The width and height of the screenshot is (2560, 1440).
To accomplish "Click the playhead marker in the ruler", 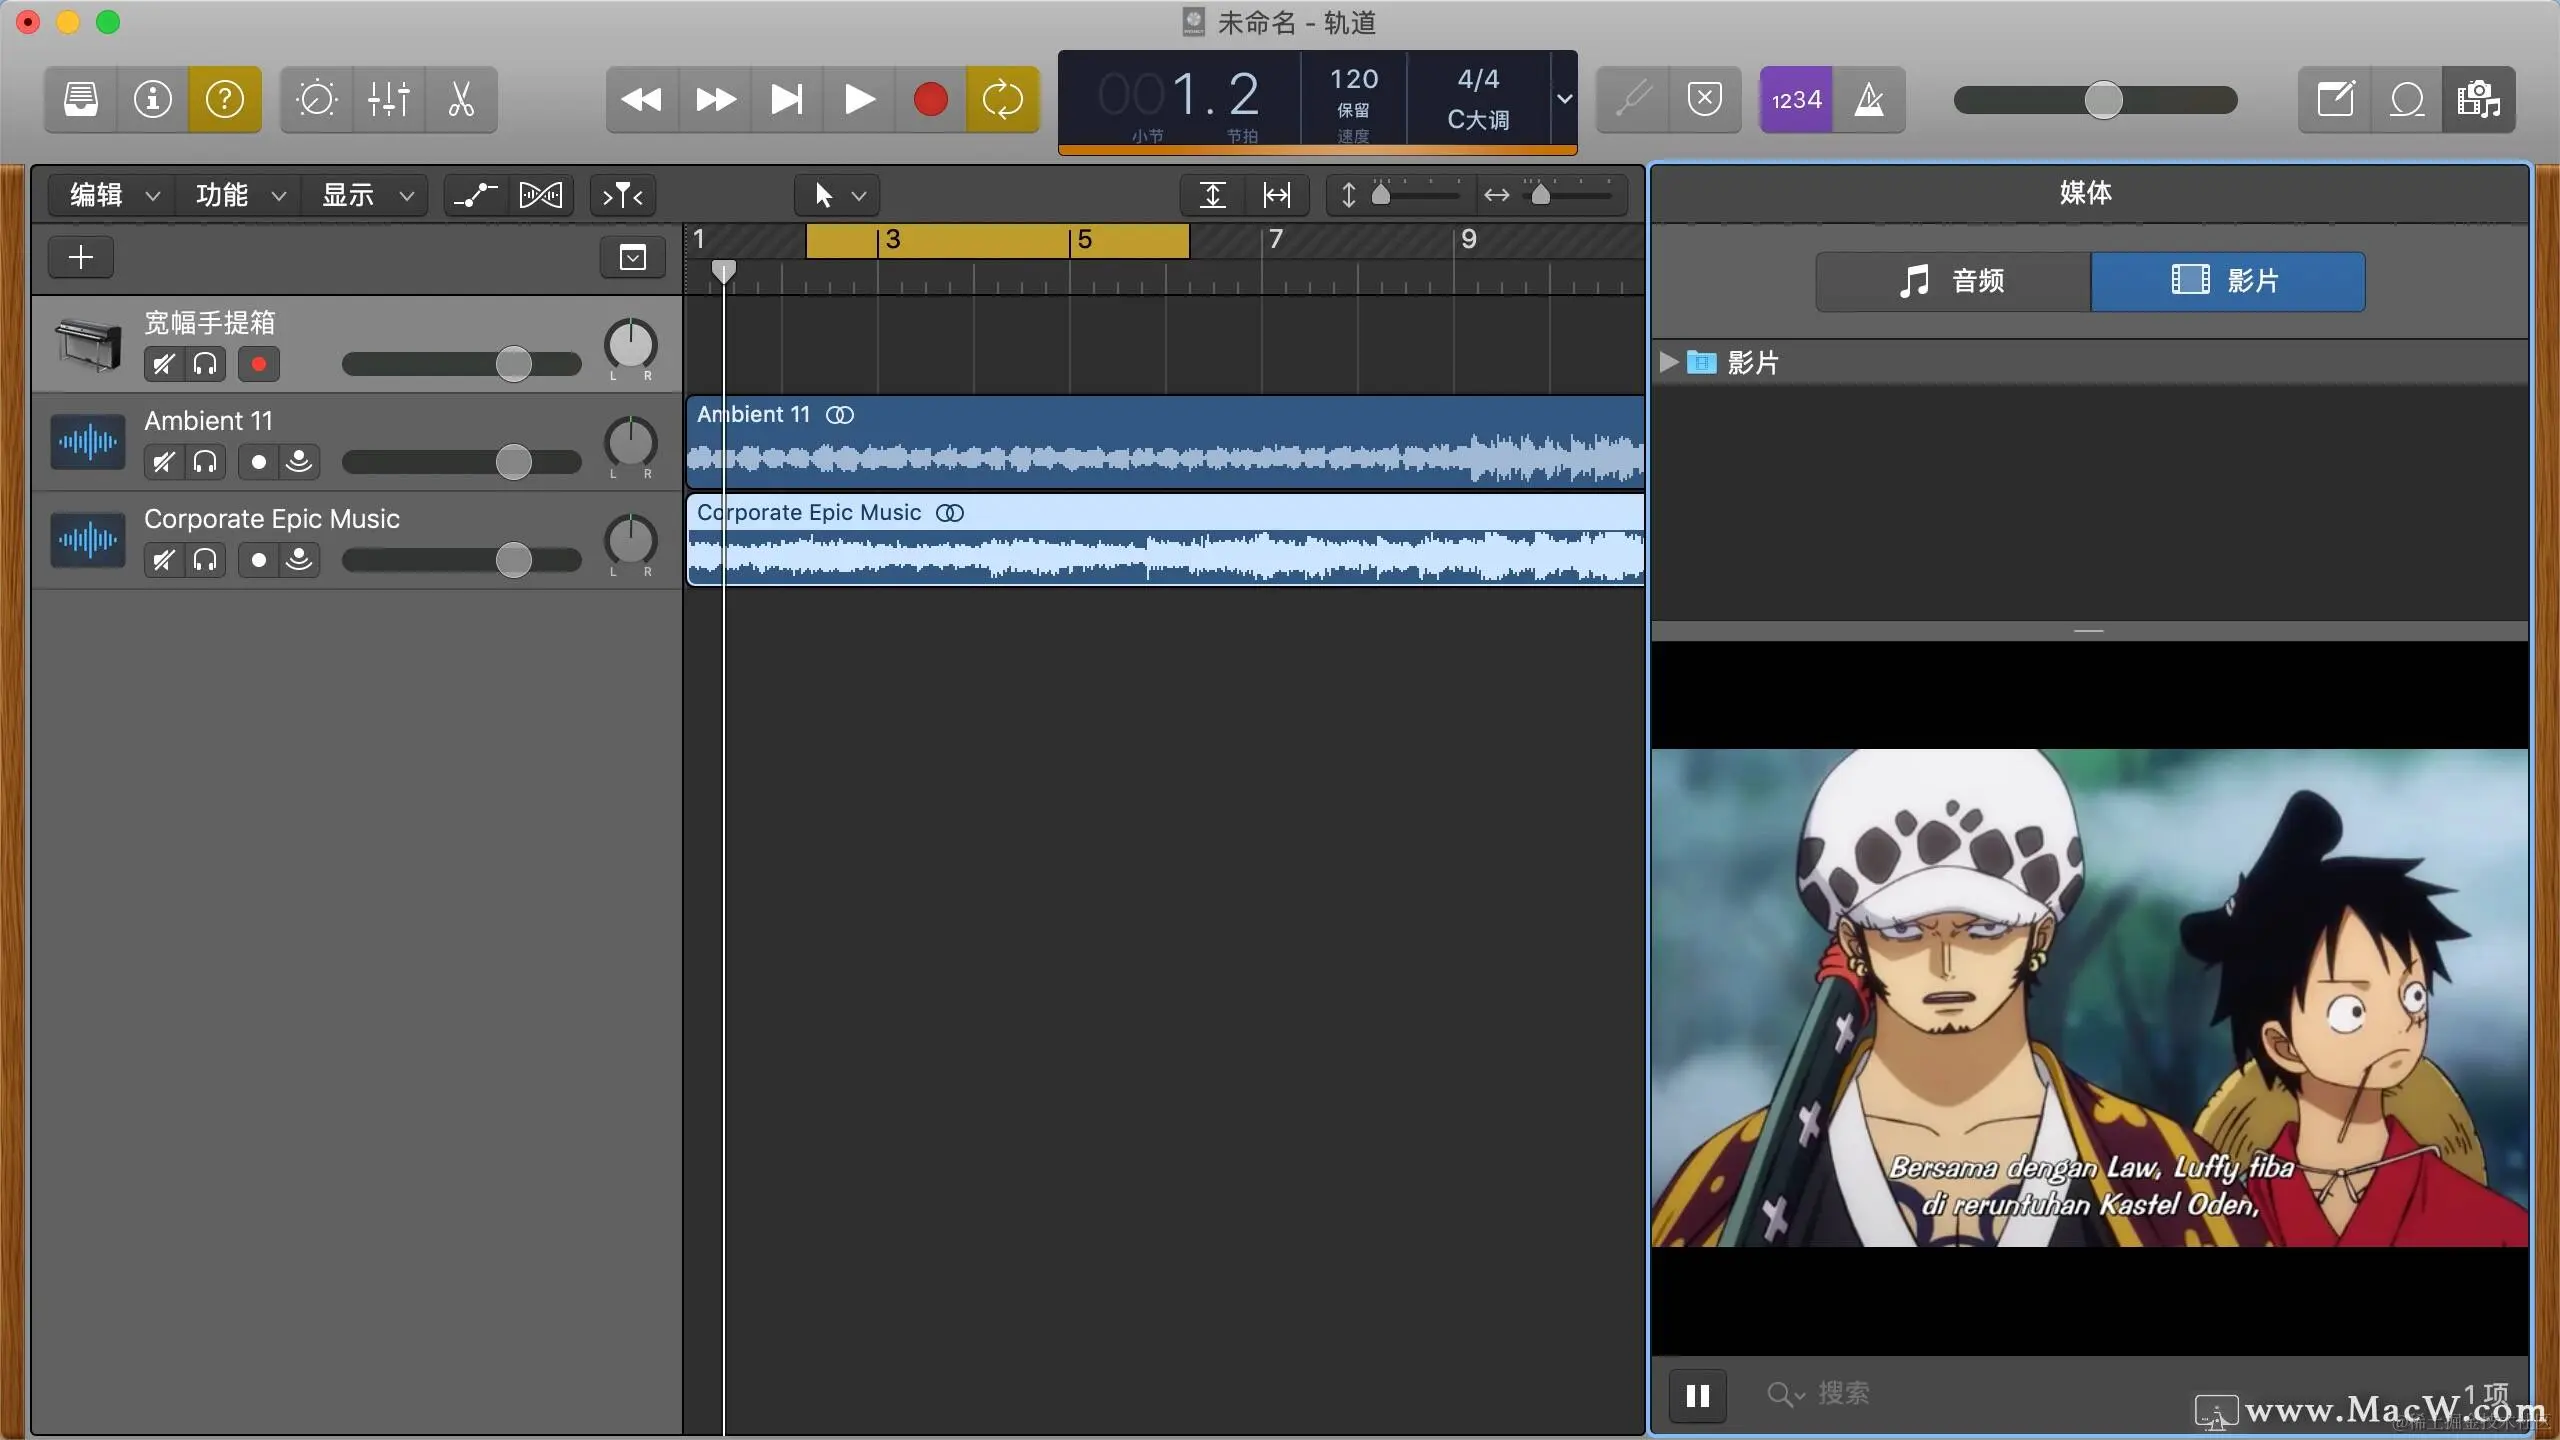I will [724, 271].
